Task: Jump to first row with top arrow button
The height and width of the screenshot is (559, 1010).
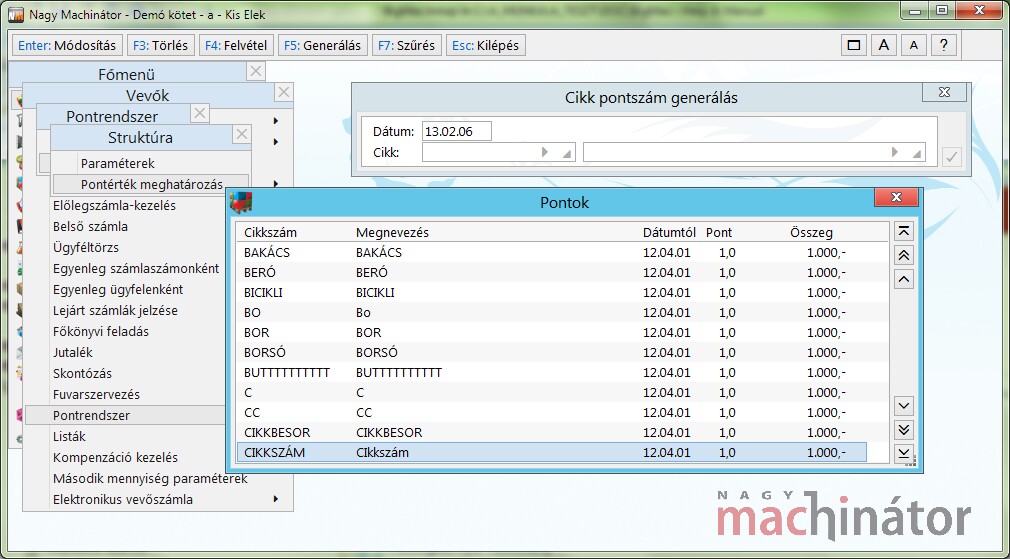Action: coord(904,231)
